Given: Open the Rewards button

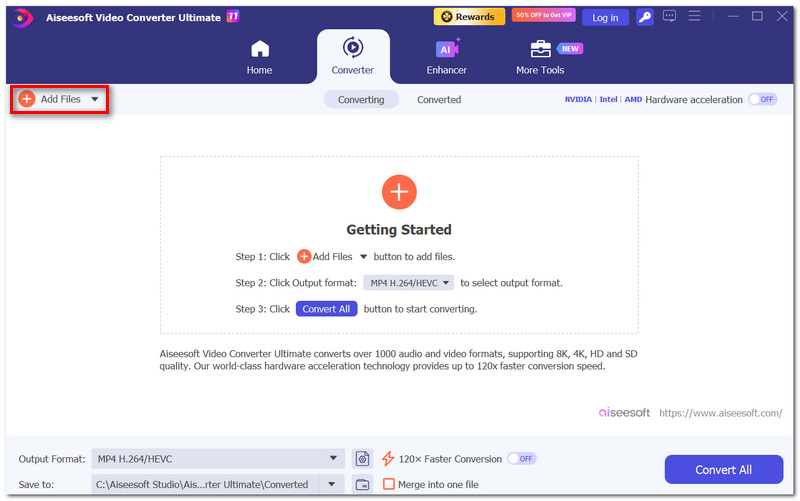Looking at the screenshot, I should point(469,17).
